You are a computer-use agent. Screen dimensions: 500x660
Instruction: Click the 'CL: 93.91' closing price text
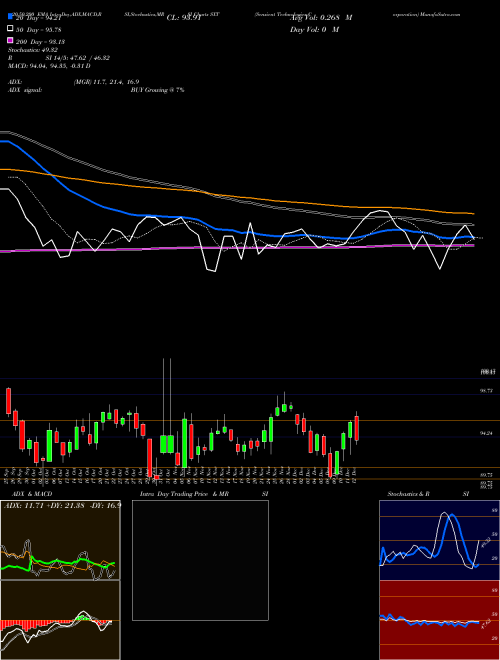tap(184, 18)
